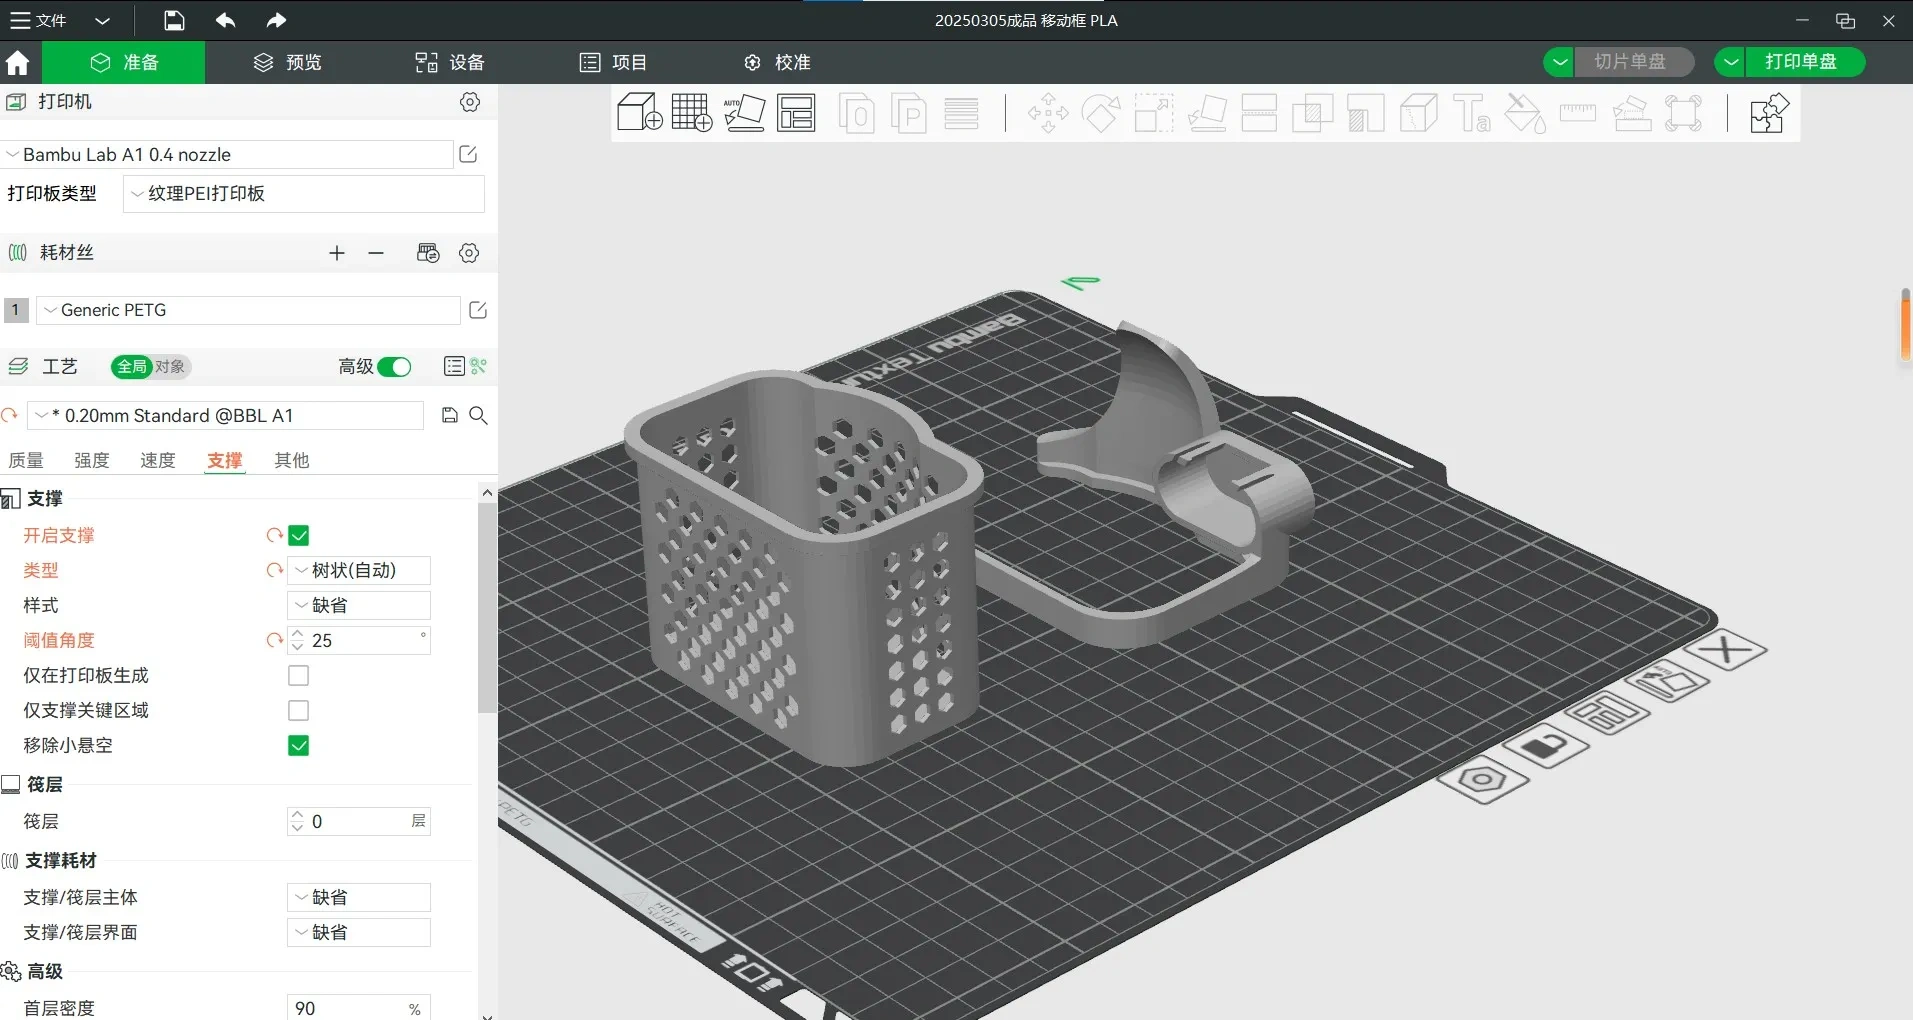Edit the Generic PETG filament preset
1913x1020 pixels.
[478, 310]
